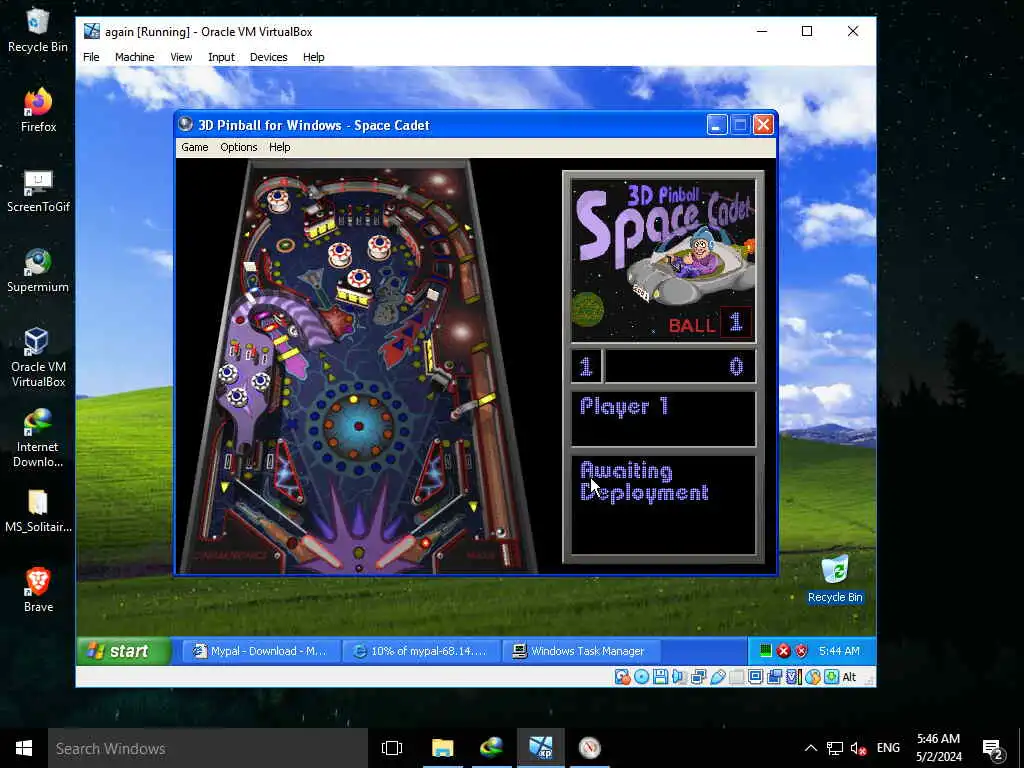1024x768 pixels.
Task: Click the blue circular center target on the pinball table
Action: [358, 426]
